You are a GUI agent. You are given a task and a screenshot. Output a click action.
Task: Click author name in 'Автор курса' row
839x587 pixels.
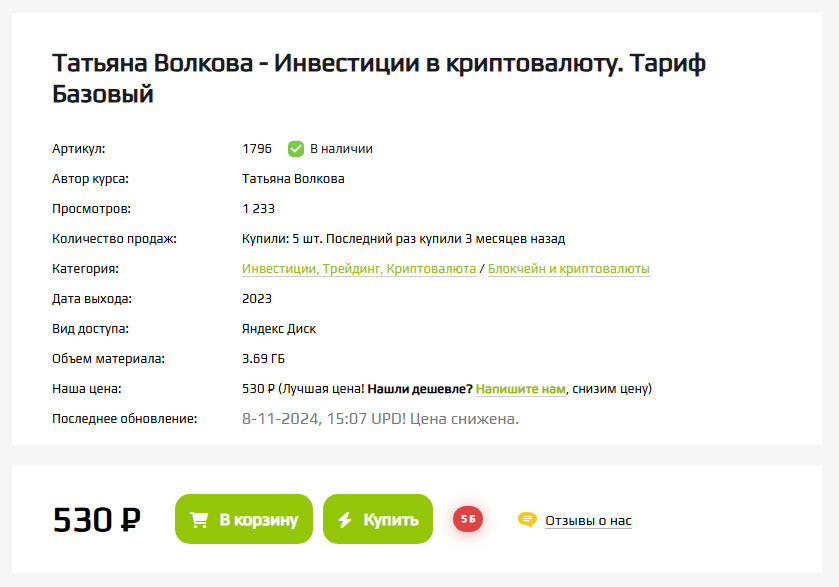tap(293, 179)
